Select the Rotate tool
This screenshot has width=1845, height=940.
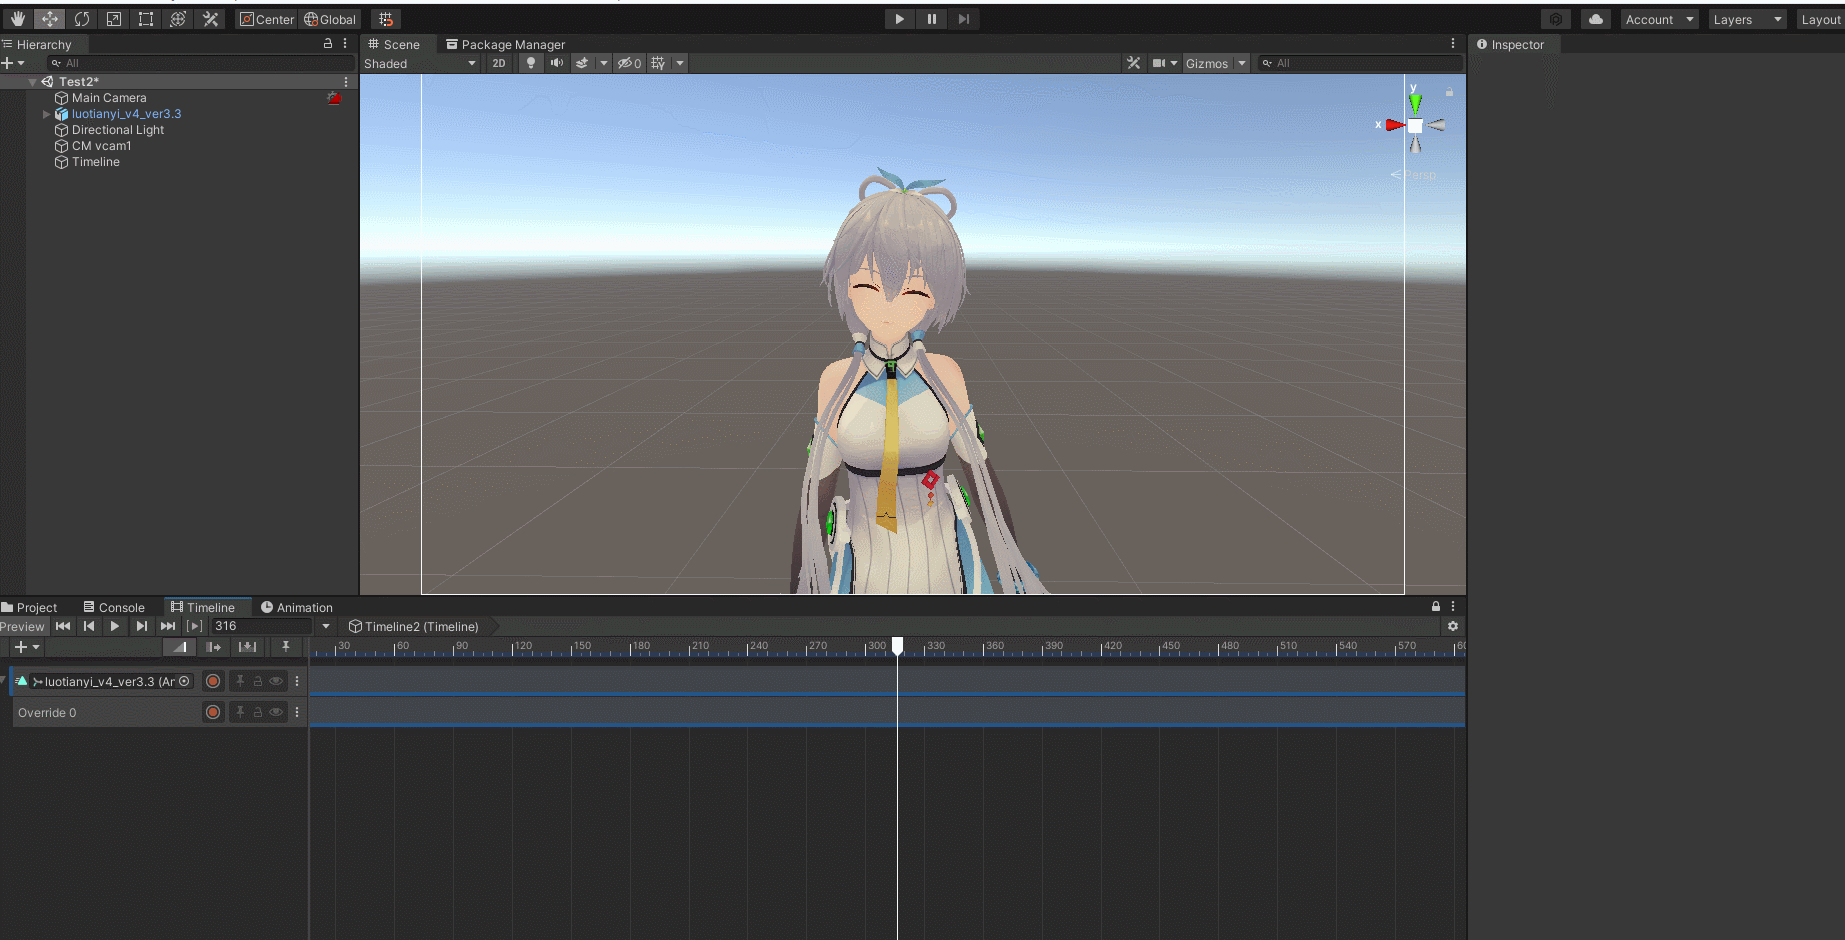coord(82,19)
